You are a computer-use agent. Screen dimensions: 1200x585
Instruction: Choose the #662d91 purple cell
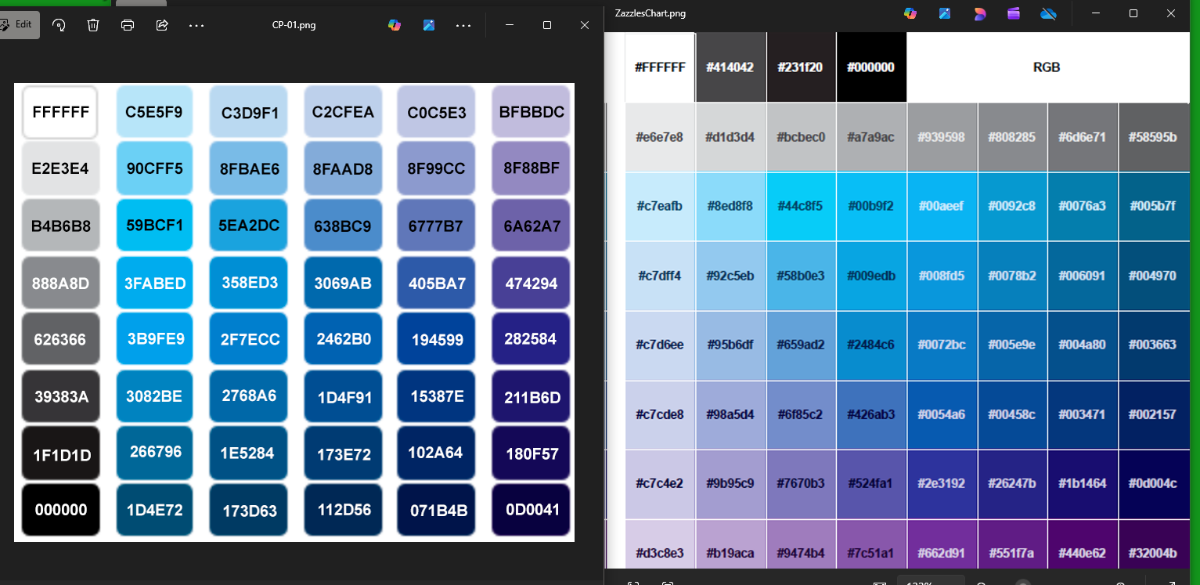click(x=941, y=544)
